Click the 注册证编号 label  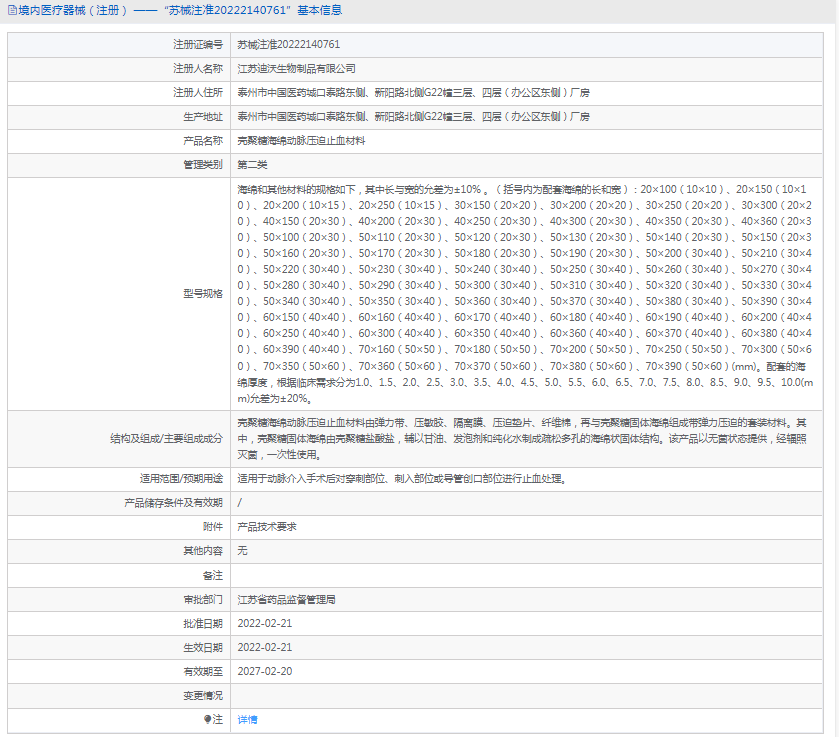[198, 44]
